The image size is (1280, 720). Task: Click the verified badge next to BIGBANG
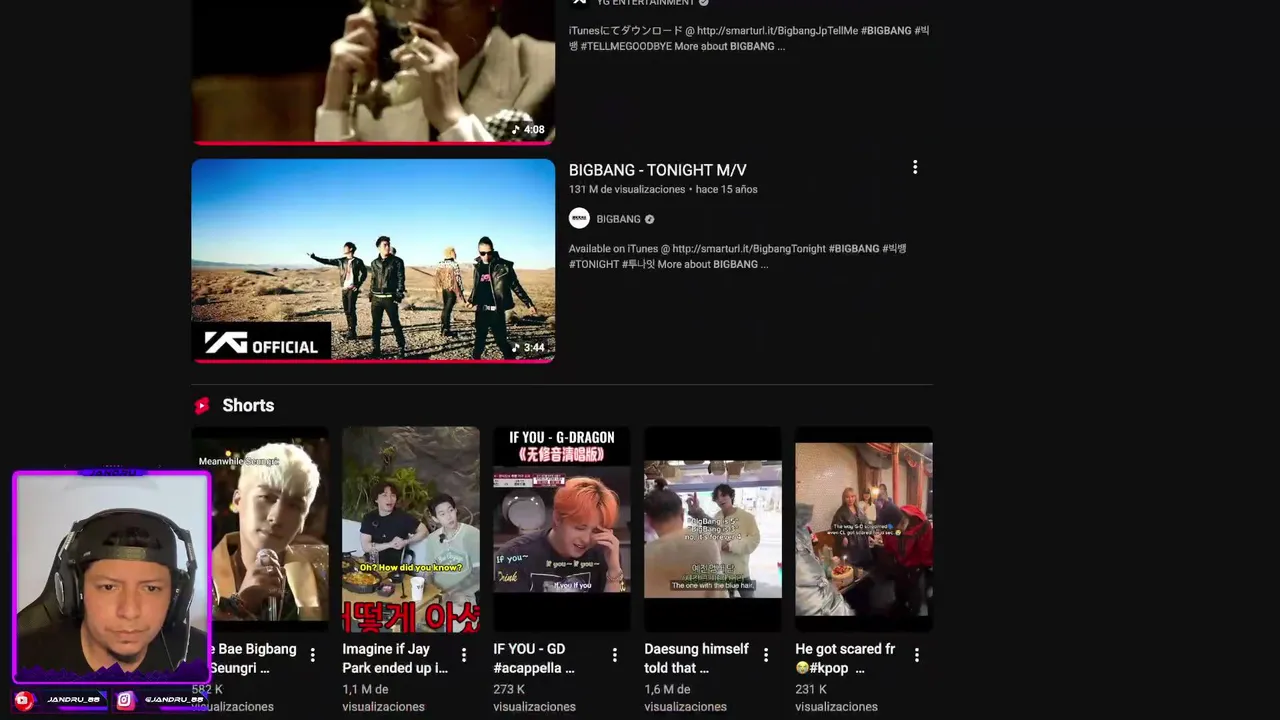tap(649, 219)
